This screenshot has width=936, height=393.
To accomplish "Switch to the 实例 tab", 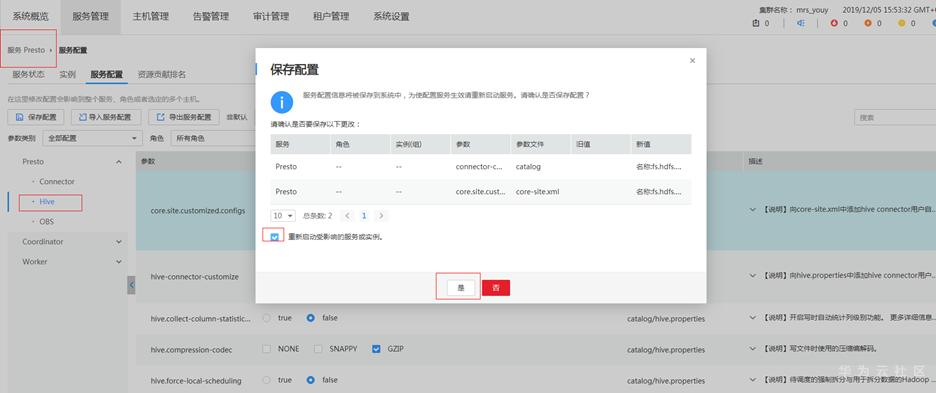I will 67,75.
